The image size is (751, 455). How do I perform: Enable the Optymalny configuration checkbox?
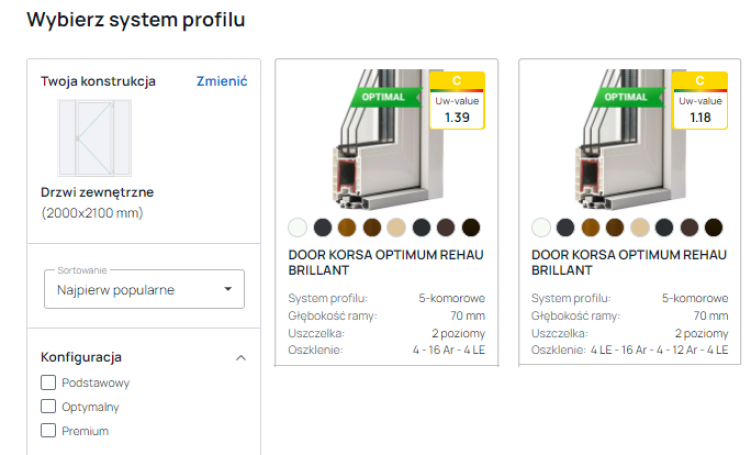[x=48, y=406]
